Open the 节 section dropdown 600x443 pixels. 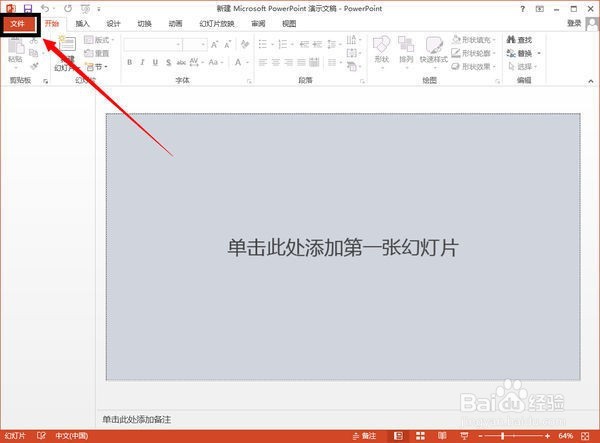coord(96,67)
